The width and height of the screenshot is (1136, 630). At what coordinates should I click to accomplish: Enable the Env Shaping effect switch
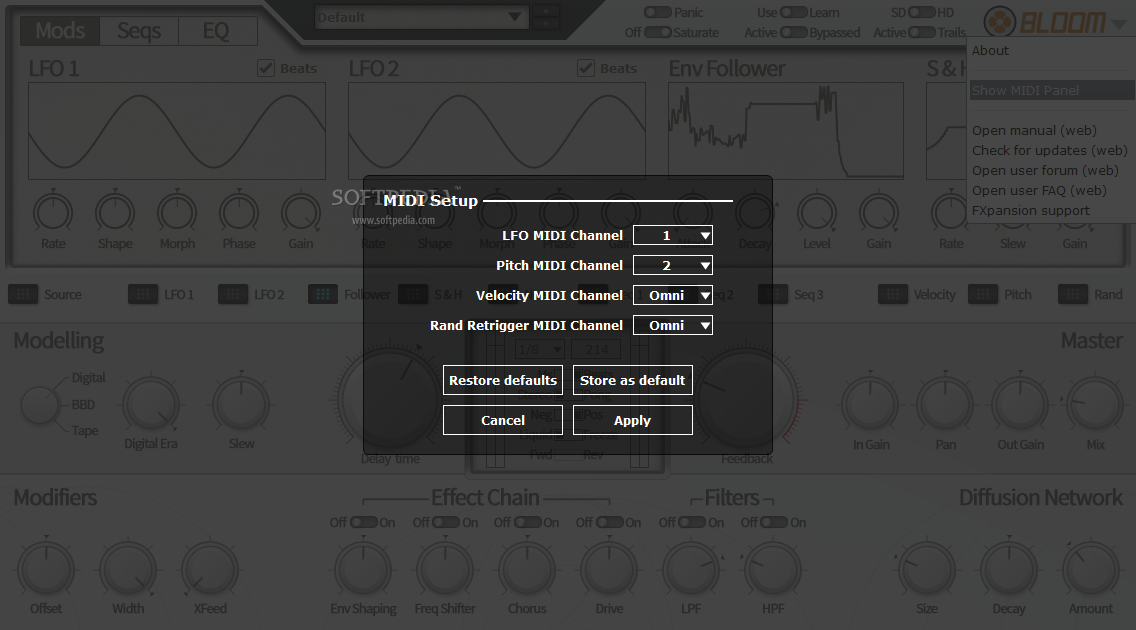(x=364, y=522)
